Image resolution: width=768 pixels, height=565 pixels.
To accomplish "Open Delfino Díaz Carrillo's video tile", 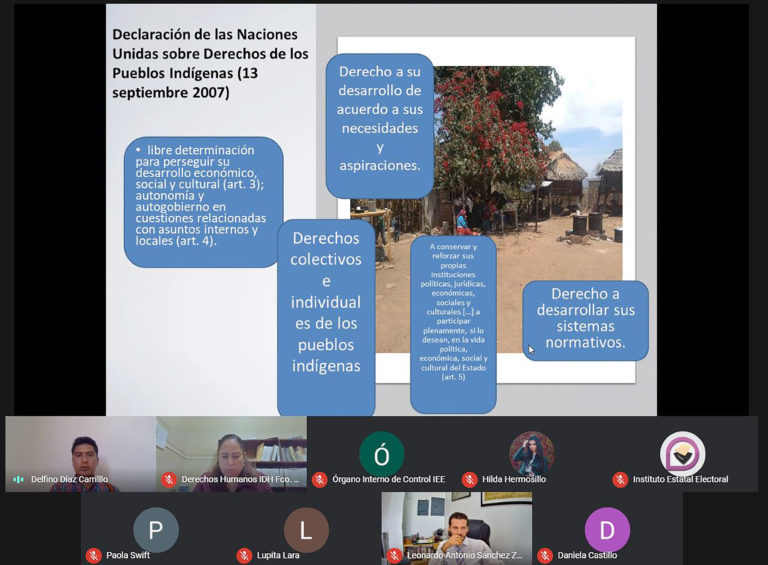I will pyautogui.click(x=80, y=448).
